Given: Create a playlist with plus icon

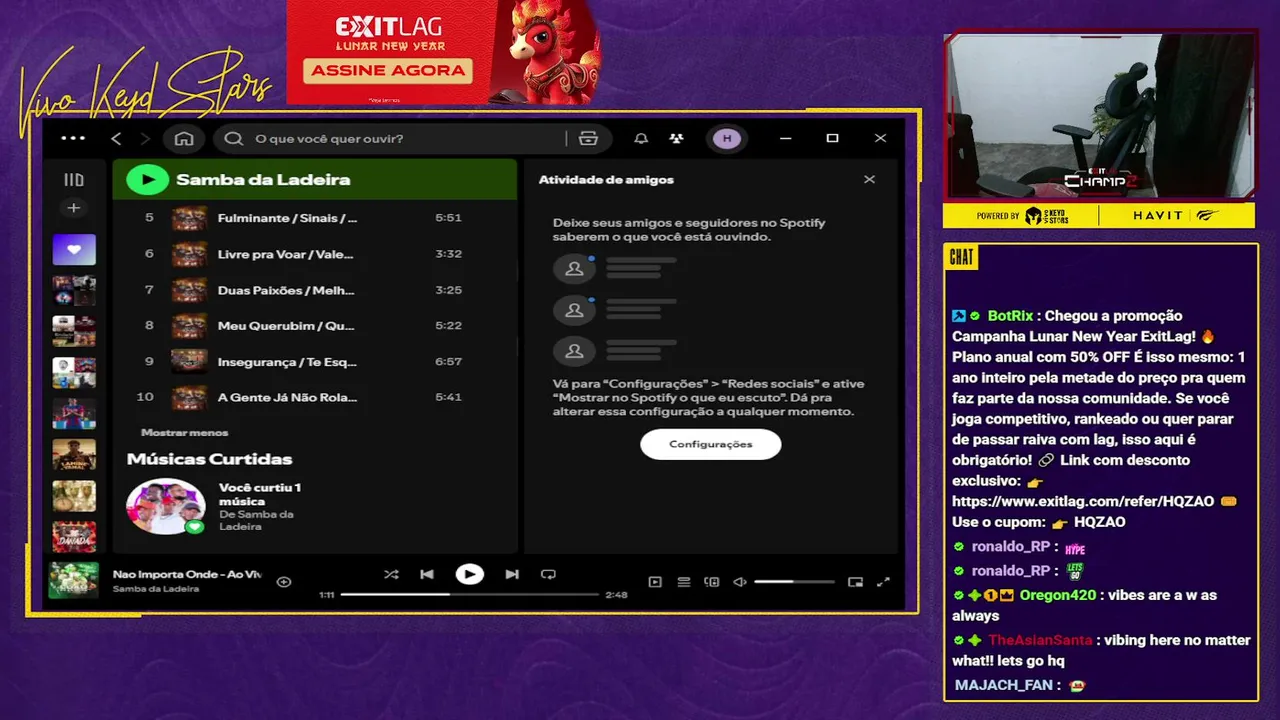Looking at the screenshot, I should [74, 208].
